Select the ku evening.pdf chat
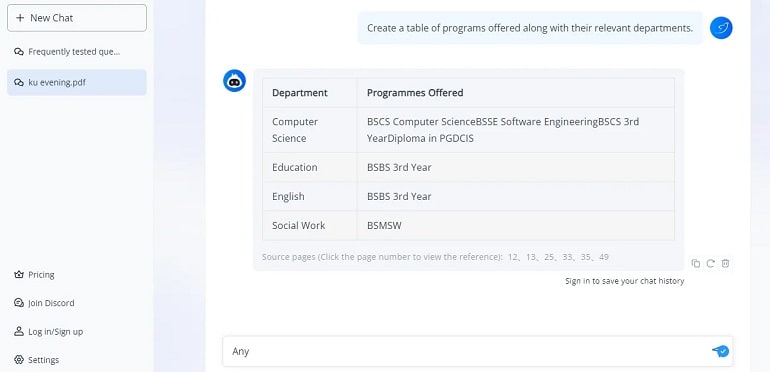The width and height of the screenshot is (770, 372). pos(77,82)
